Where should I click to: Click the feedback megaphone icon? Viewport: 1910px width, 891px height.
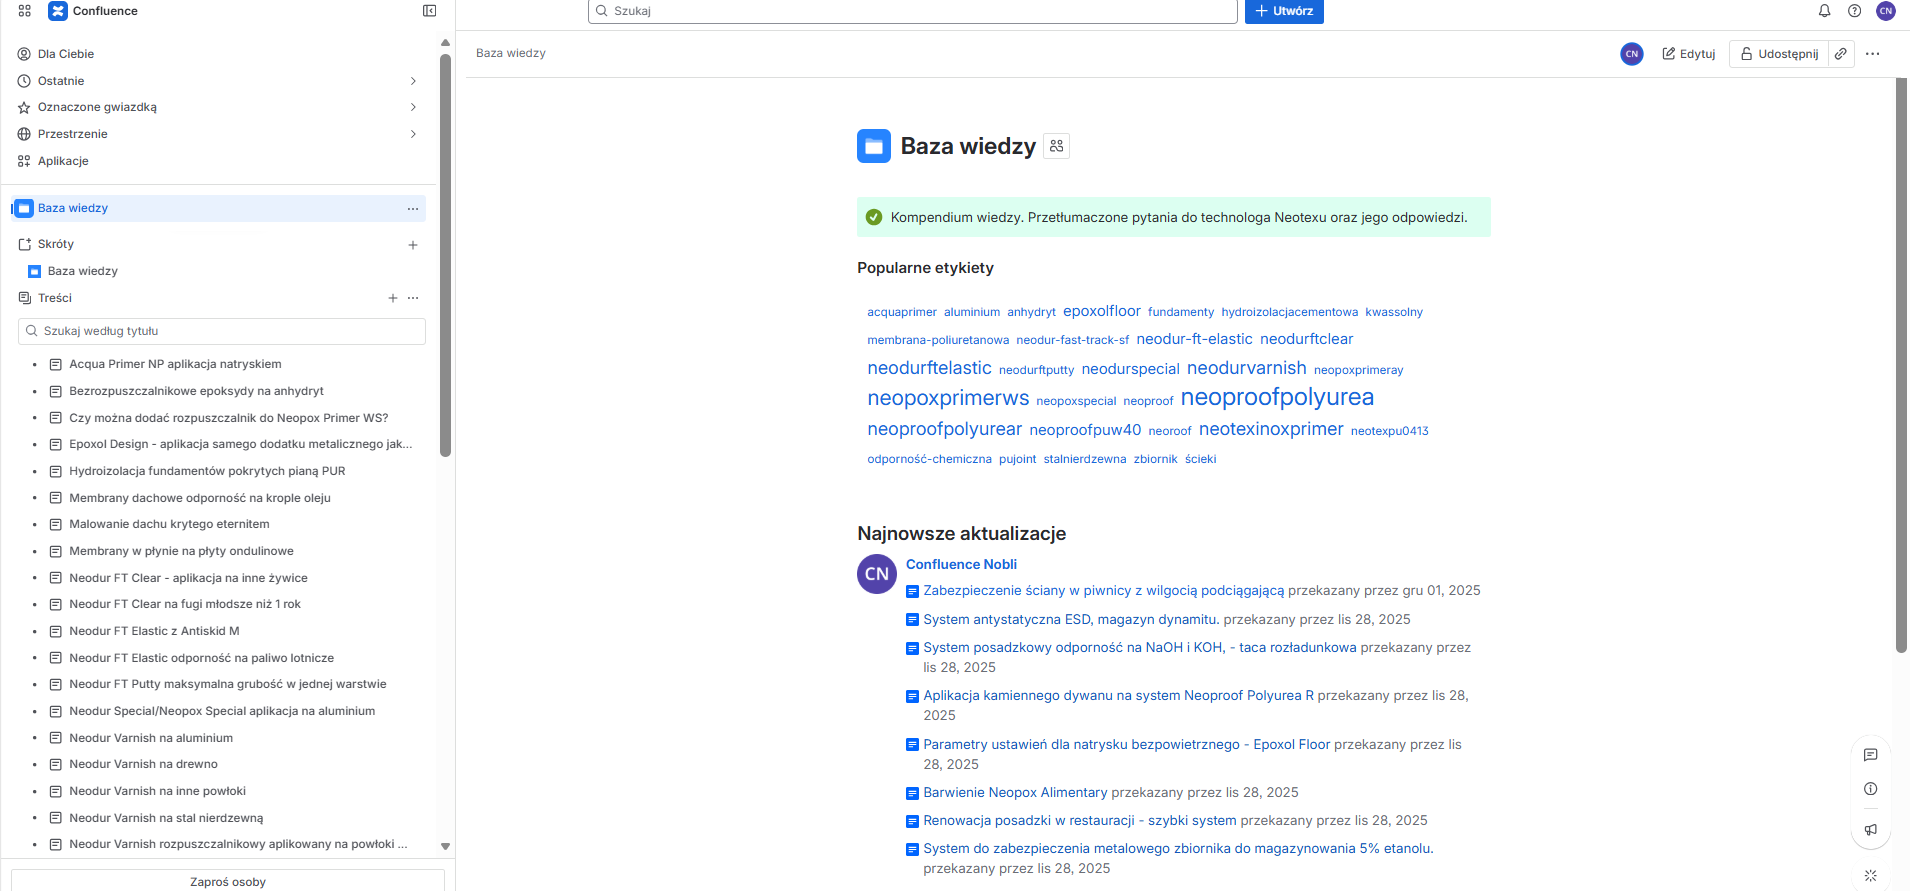coord(1870,830)
